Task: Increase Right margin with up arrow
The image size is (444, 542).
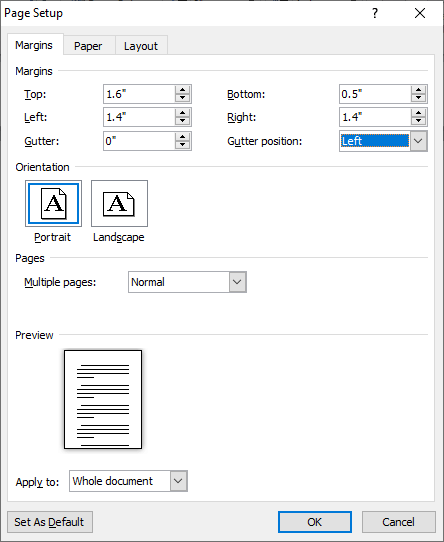Action: coord(418,113)
